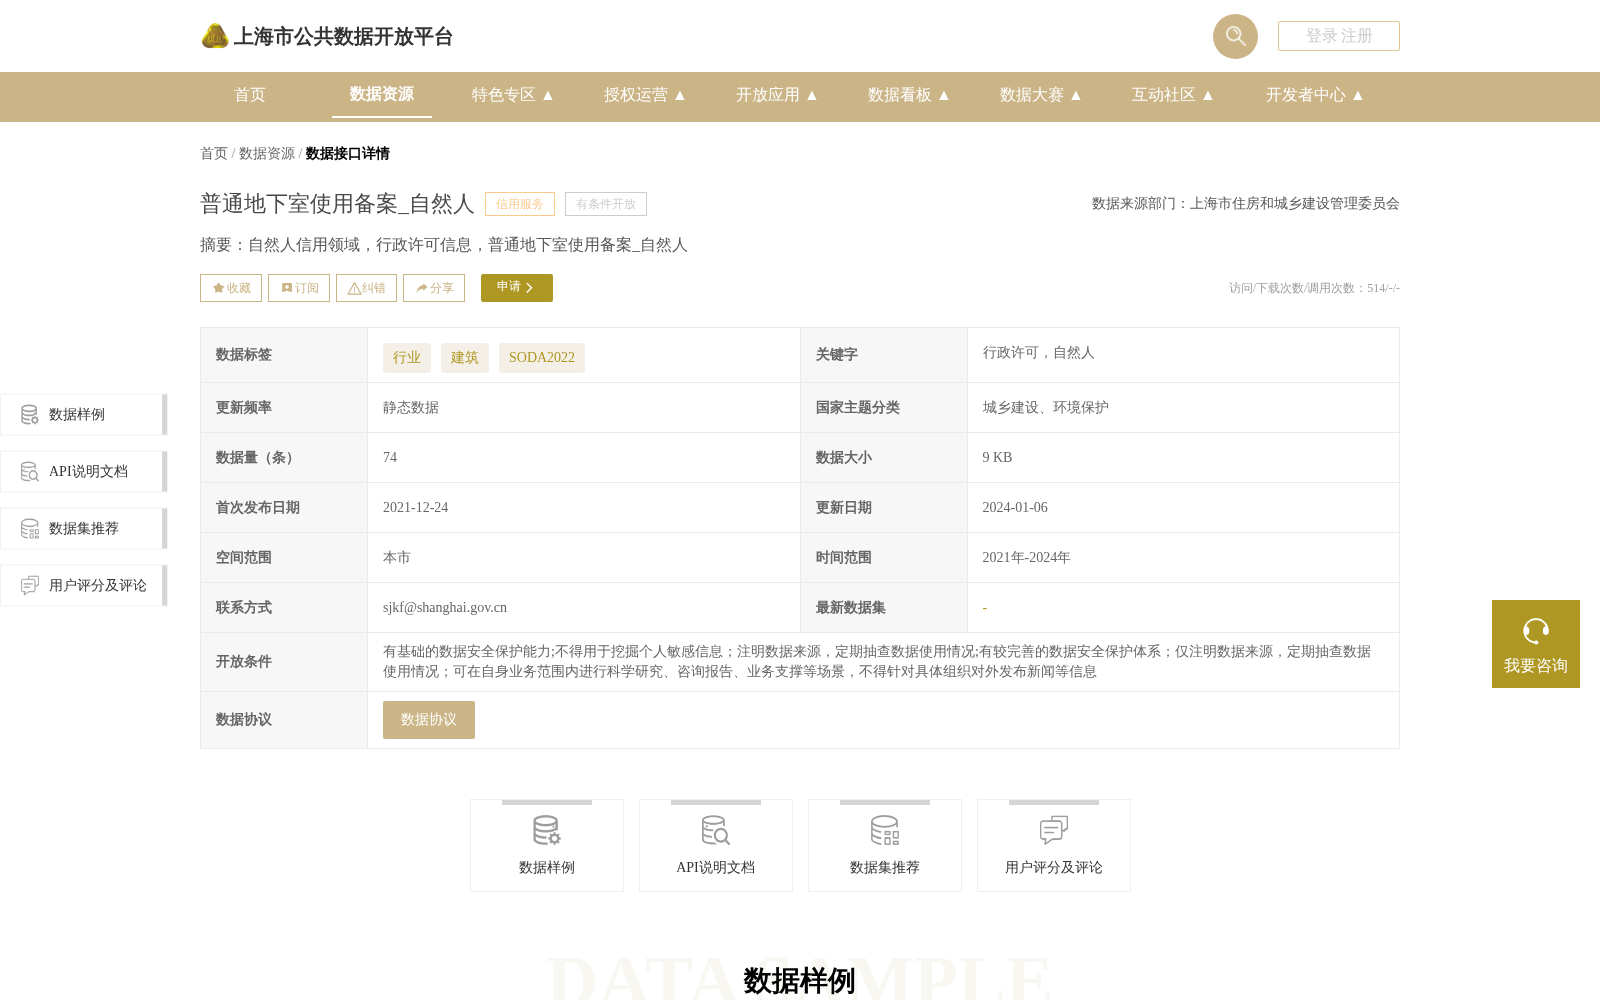1600x1000 pixels.
Task: Click the data source department text
Action: [x=1246, y=203]
